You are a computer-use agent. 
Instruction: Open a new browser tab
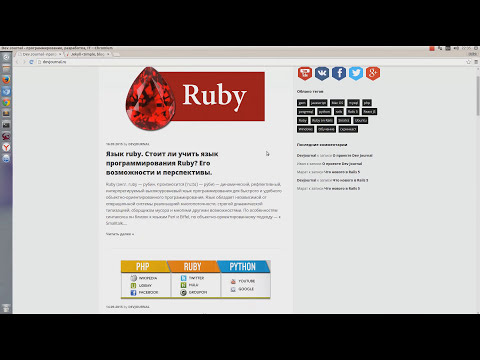click(x=116, y=54)
